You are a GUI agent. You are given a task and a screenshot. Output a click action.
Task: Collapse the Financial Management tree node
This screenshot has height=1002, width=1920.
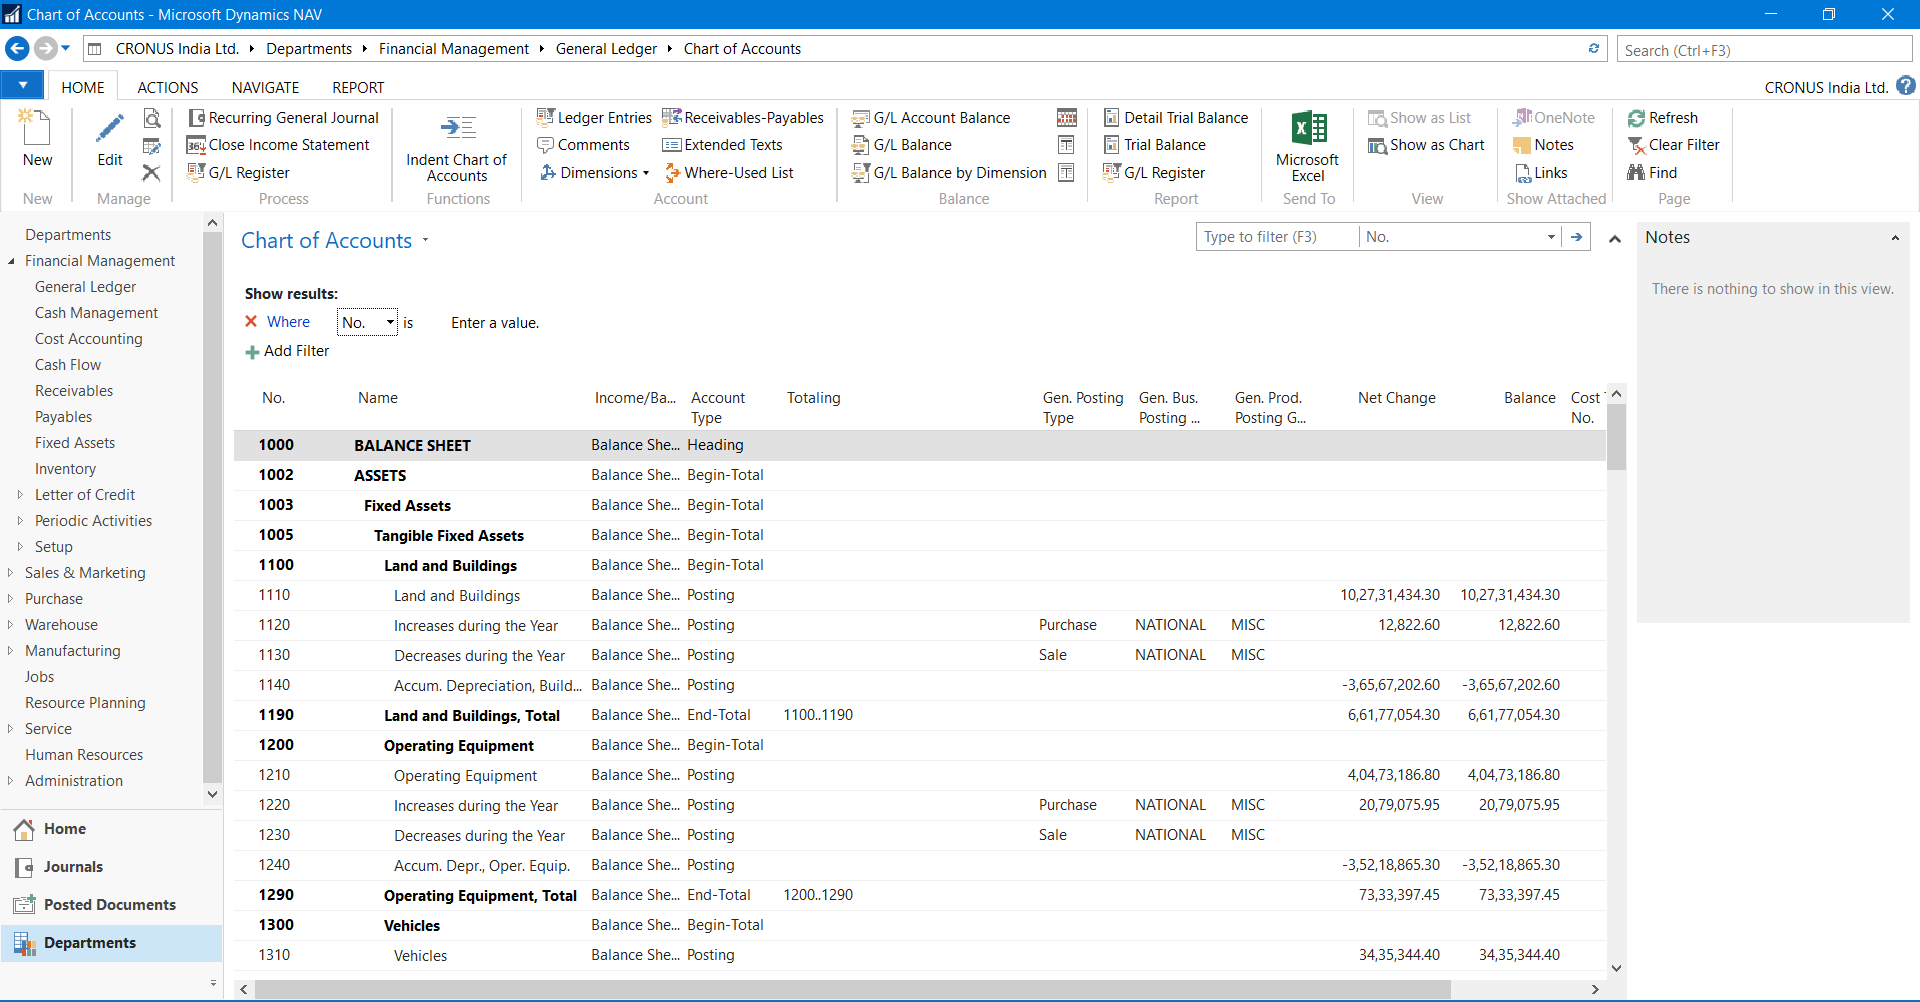[x=11, y=261]
